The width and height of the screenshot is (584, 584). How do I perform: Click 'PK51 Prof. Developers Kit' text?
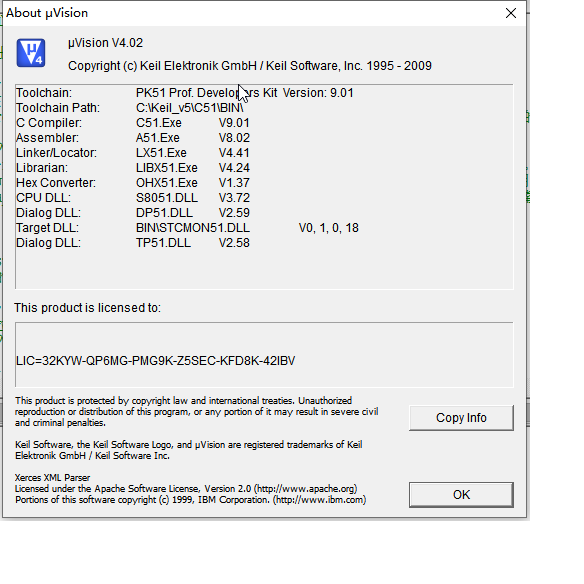pyautogui.click(x=206, y=93)
